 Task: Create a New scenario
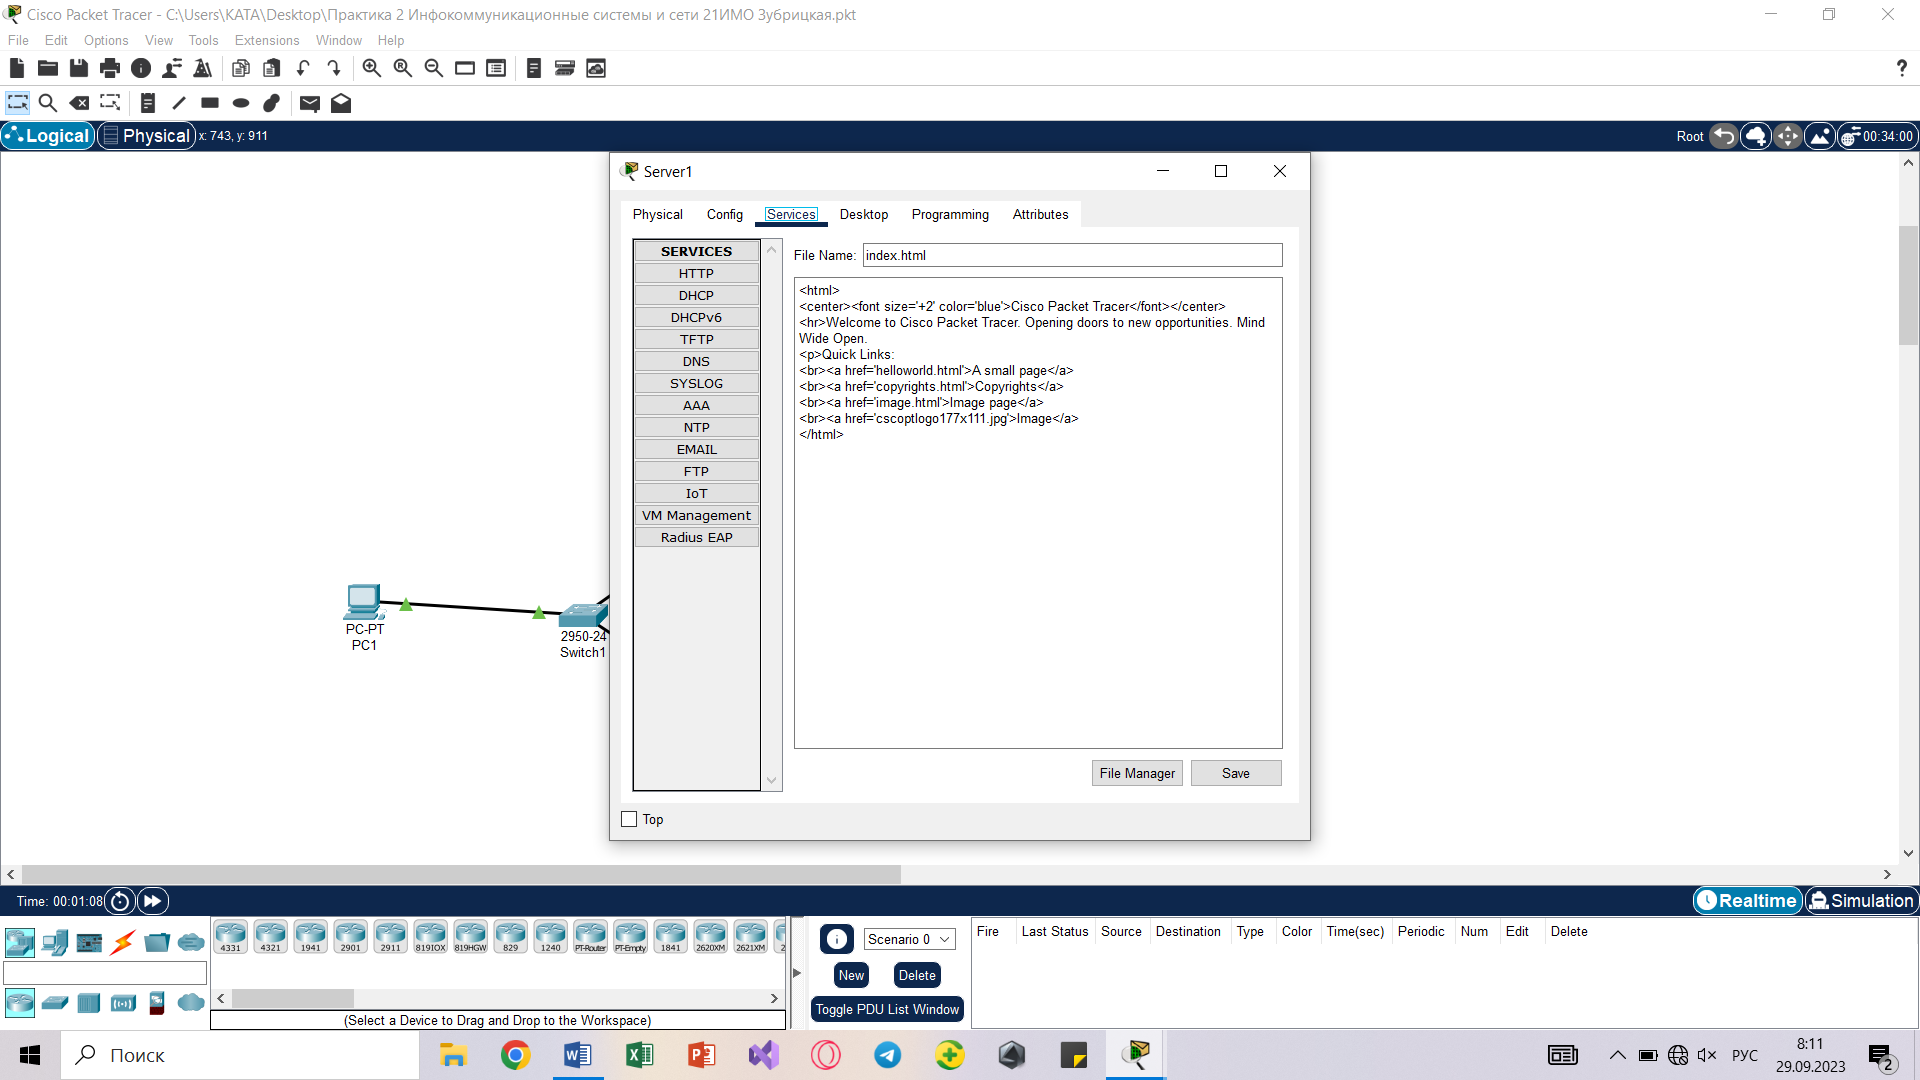coord(851,975)
